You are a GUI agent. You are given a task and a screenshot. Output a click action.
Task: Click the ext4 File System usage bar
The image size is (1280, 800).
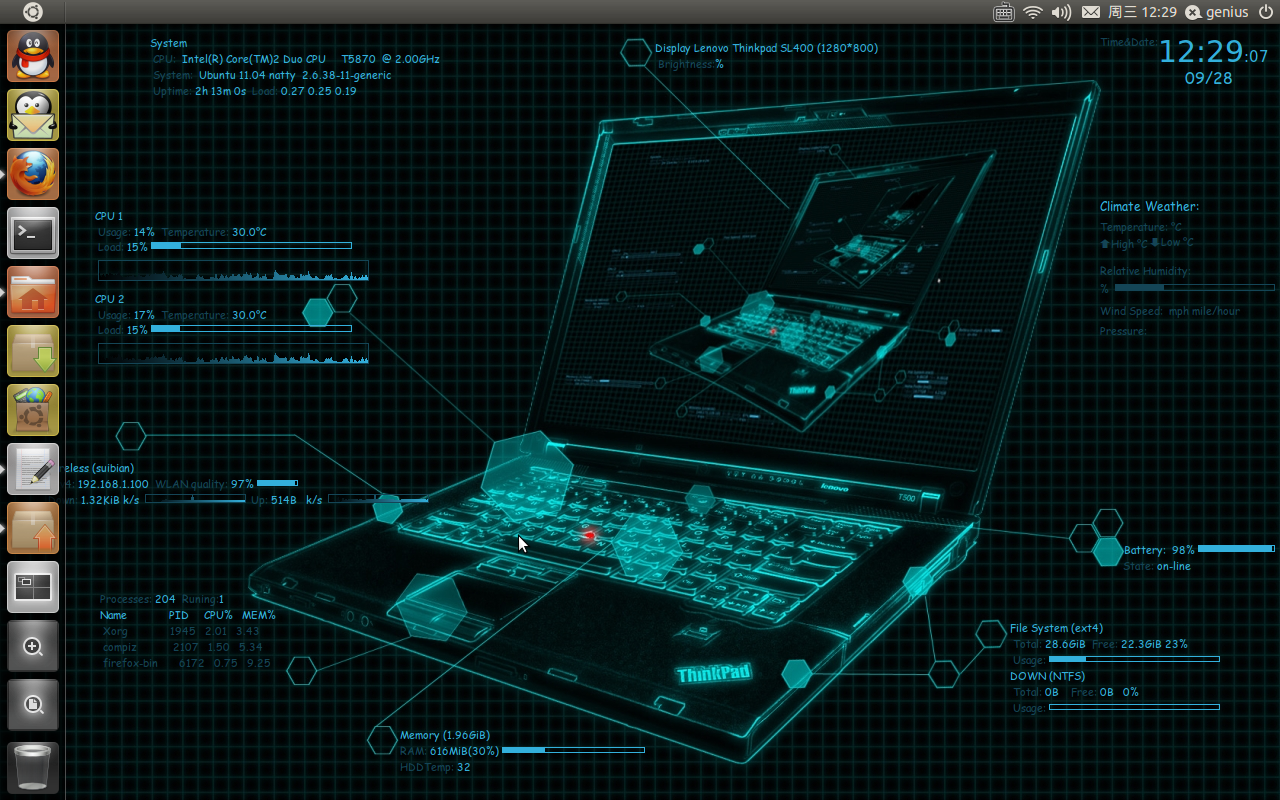[1134, 659]
